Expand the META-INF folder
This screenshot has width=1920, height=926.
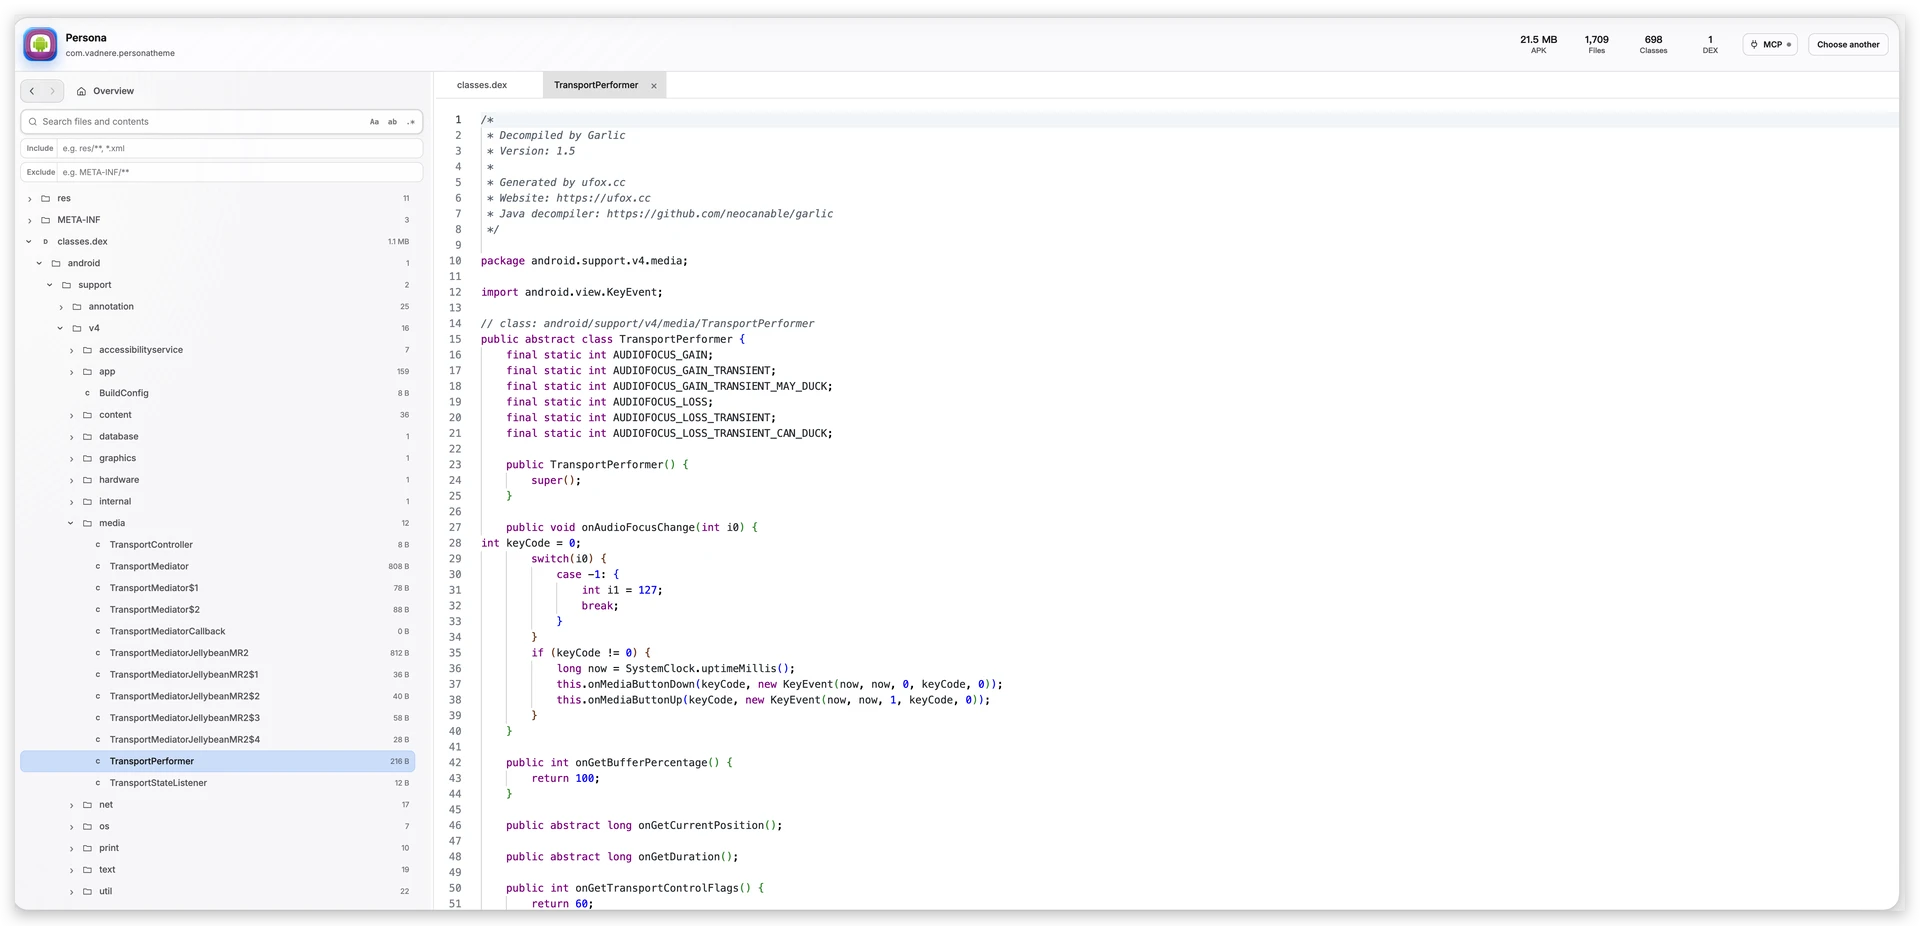click(x=29, y=220)
